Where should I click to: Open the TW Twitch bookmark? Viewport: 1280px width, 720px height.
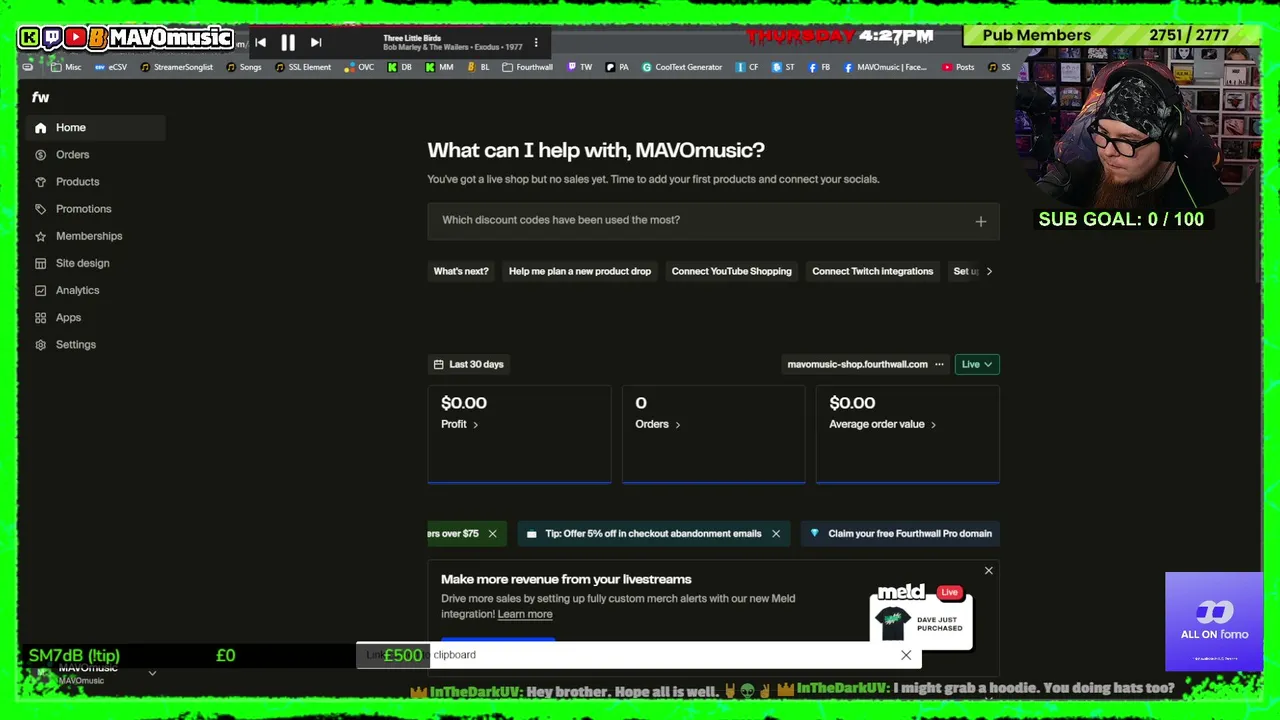click(x=580, y=67)
